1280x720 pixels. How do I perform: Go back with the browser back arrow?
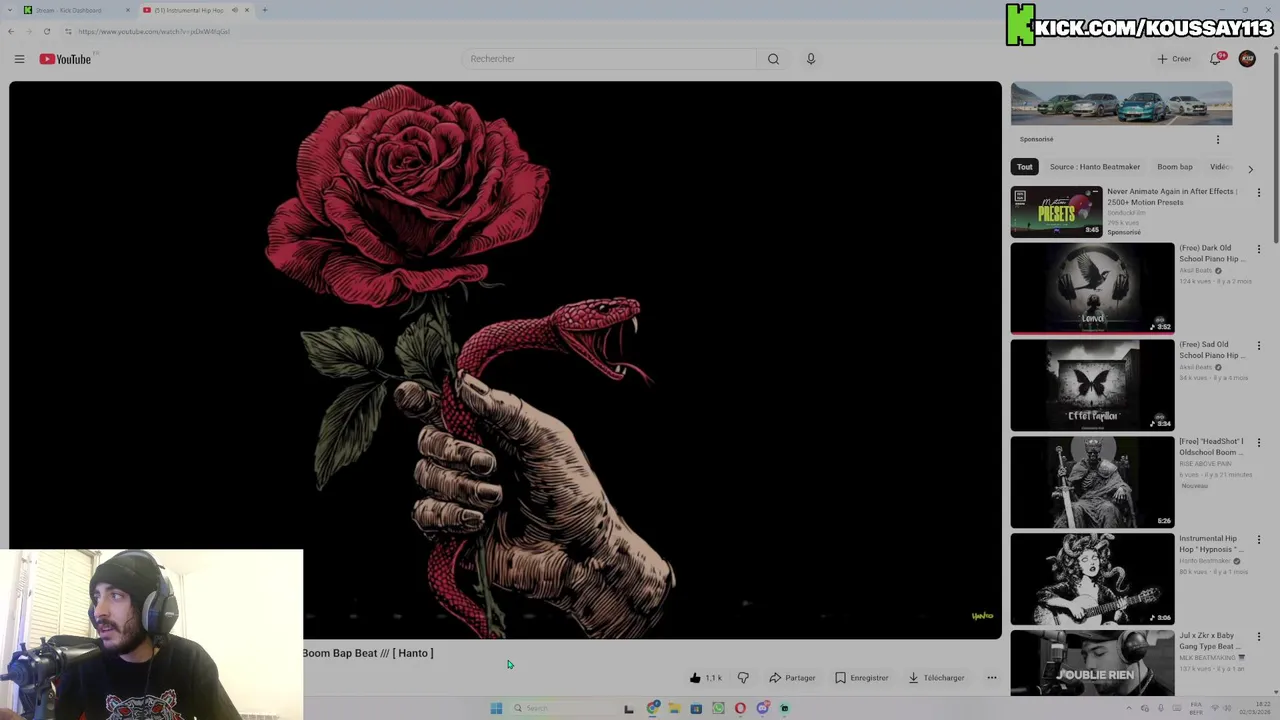tap(11, 31)
